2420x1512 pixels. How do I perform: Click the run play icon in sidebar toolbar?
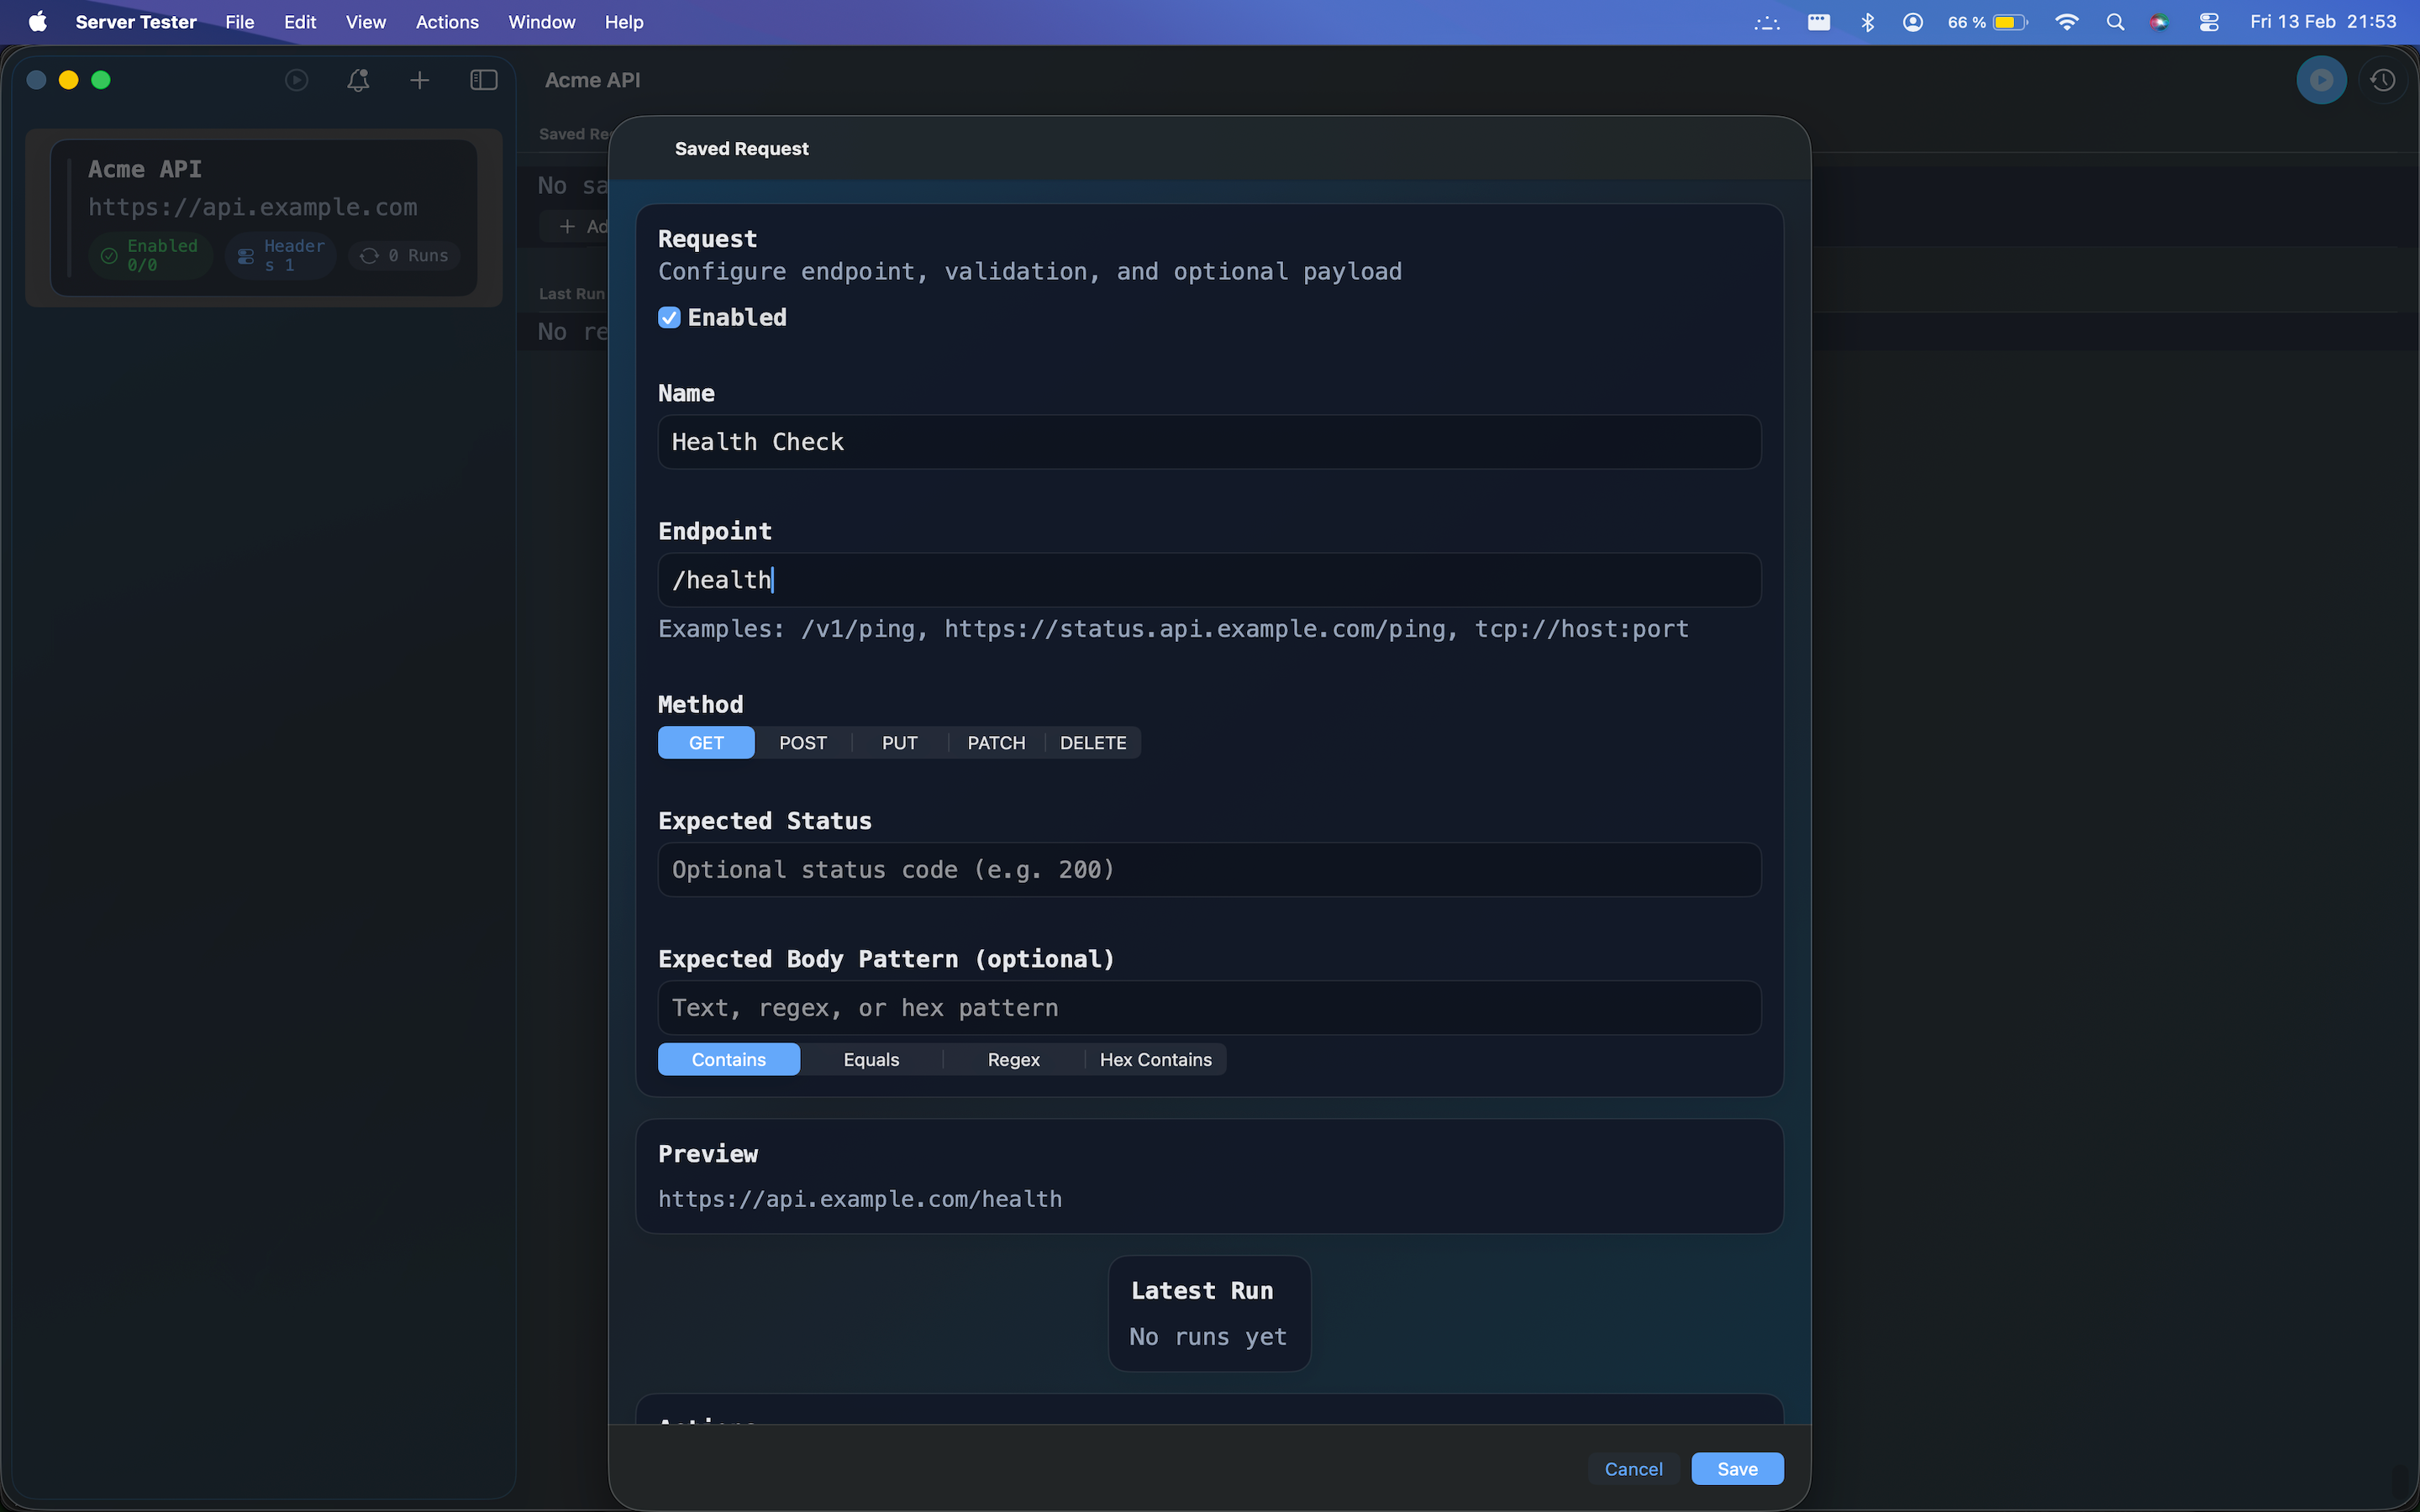[x=296, y=80]
